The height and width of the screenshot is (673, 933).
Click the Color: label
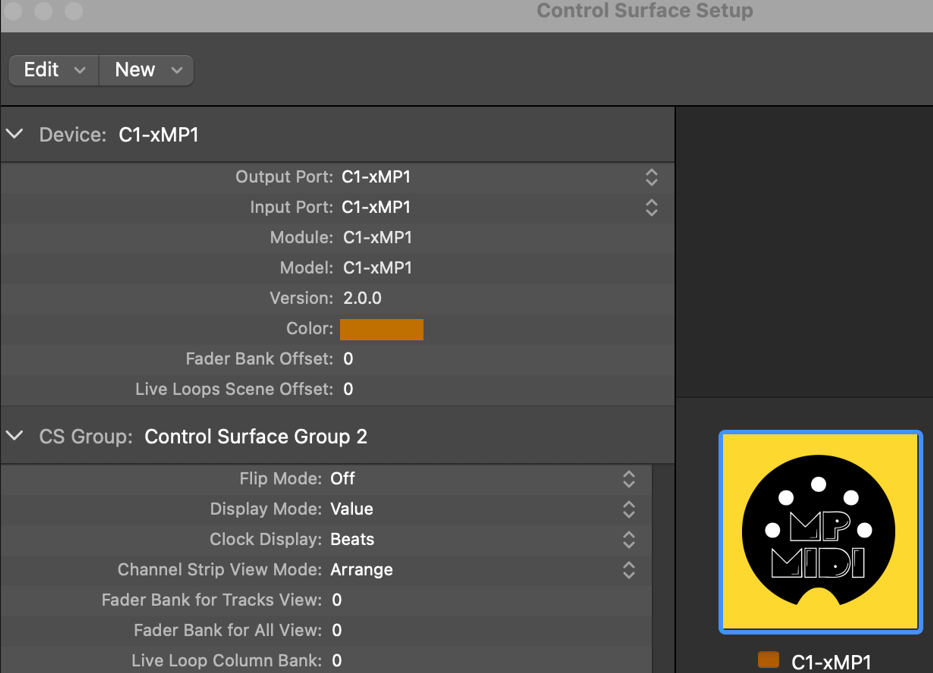(x=309, y=328)
